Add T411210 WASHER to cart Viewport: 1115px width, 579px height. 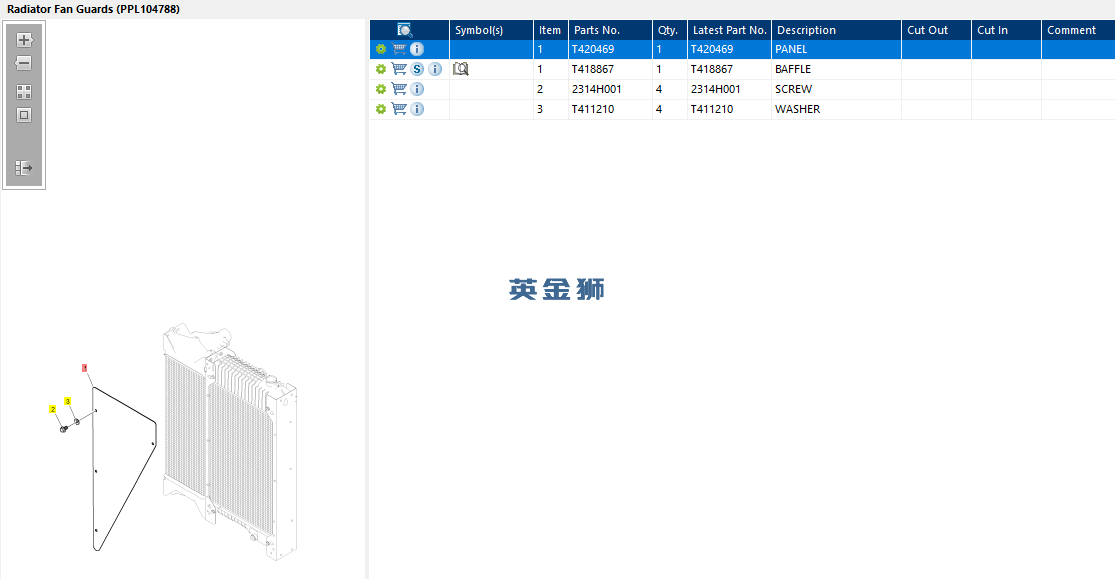click(x=399, y=109)
